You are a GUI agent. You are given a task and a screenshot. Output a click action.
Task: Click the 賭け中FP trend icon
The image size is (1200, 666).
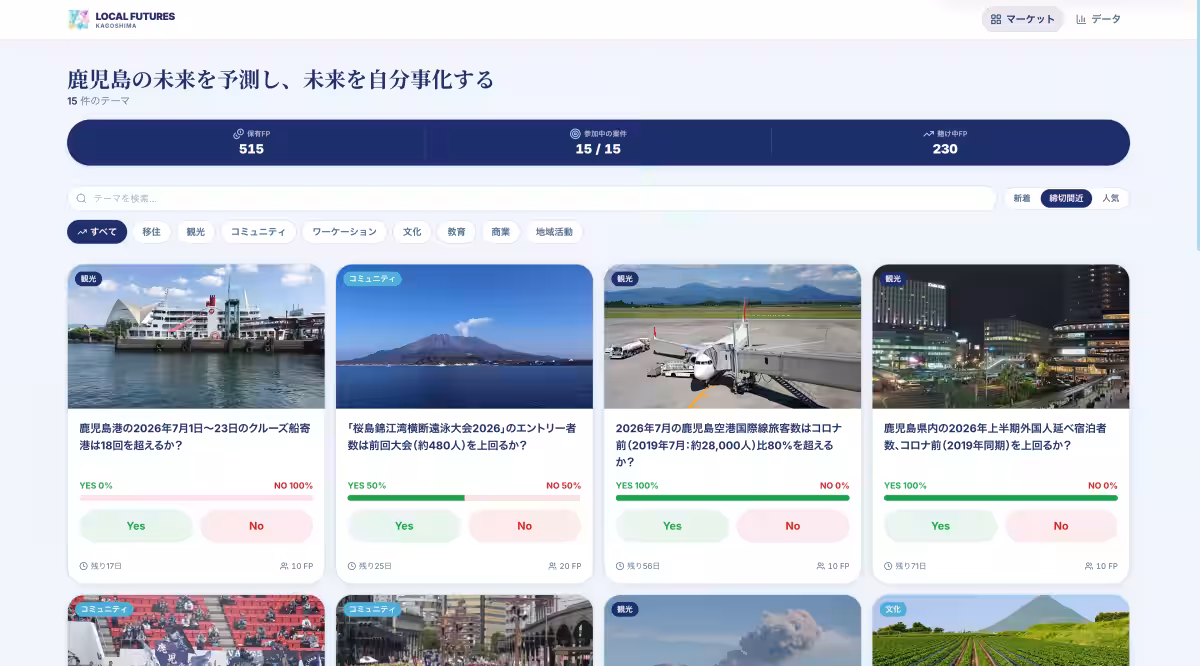pos(928,133)
